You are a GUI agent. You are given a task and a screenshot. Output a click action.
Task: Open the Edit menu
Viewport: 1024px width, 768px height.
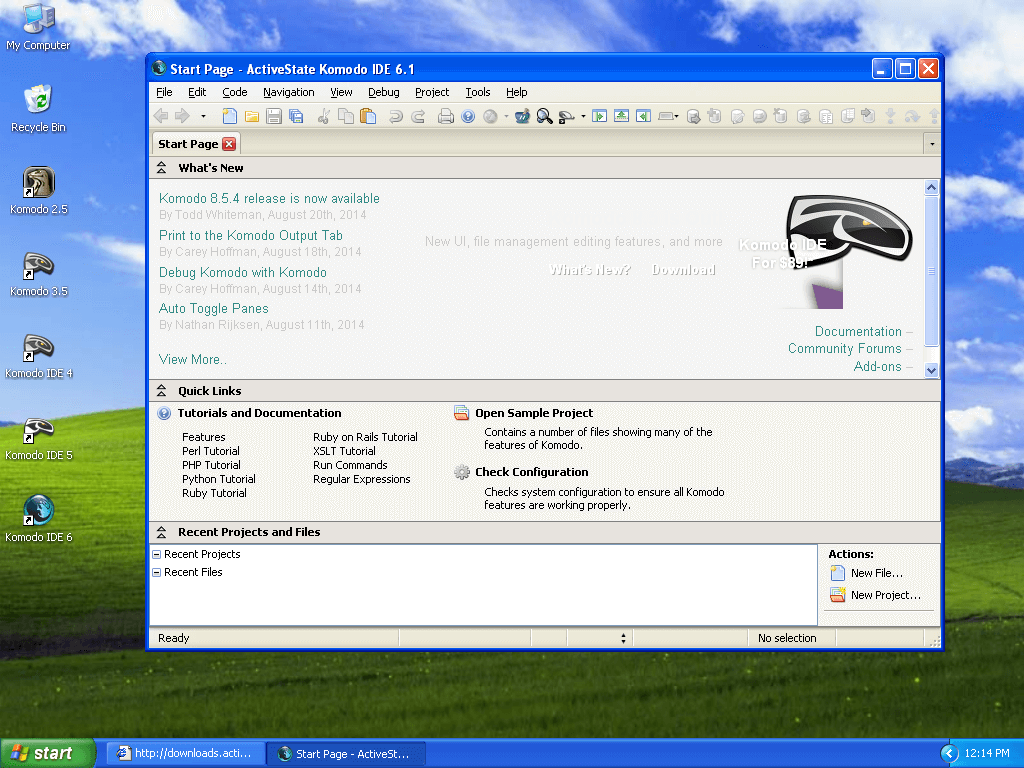pyautogui.click(x=197, y=92)
